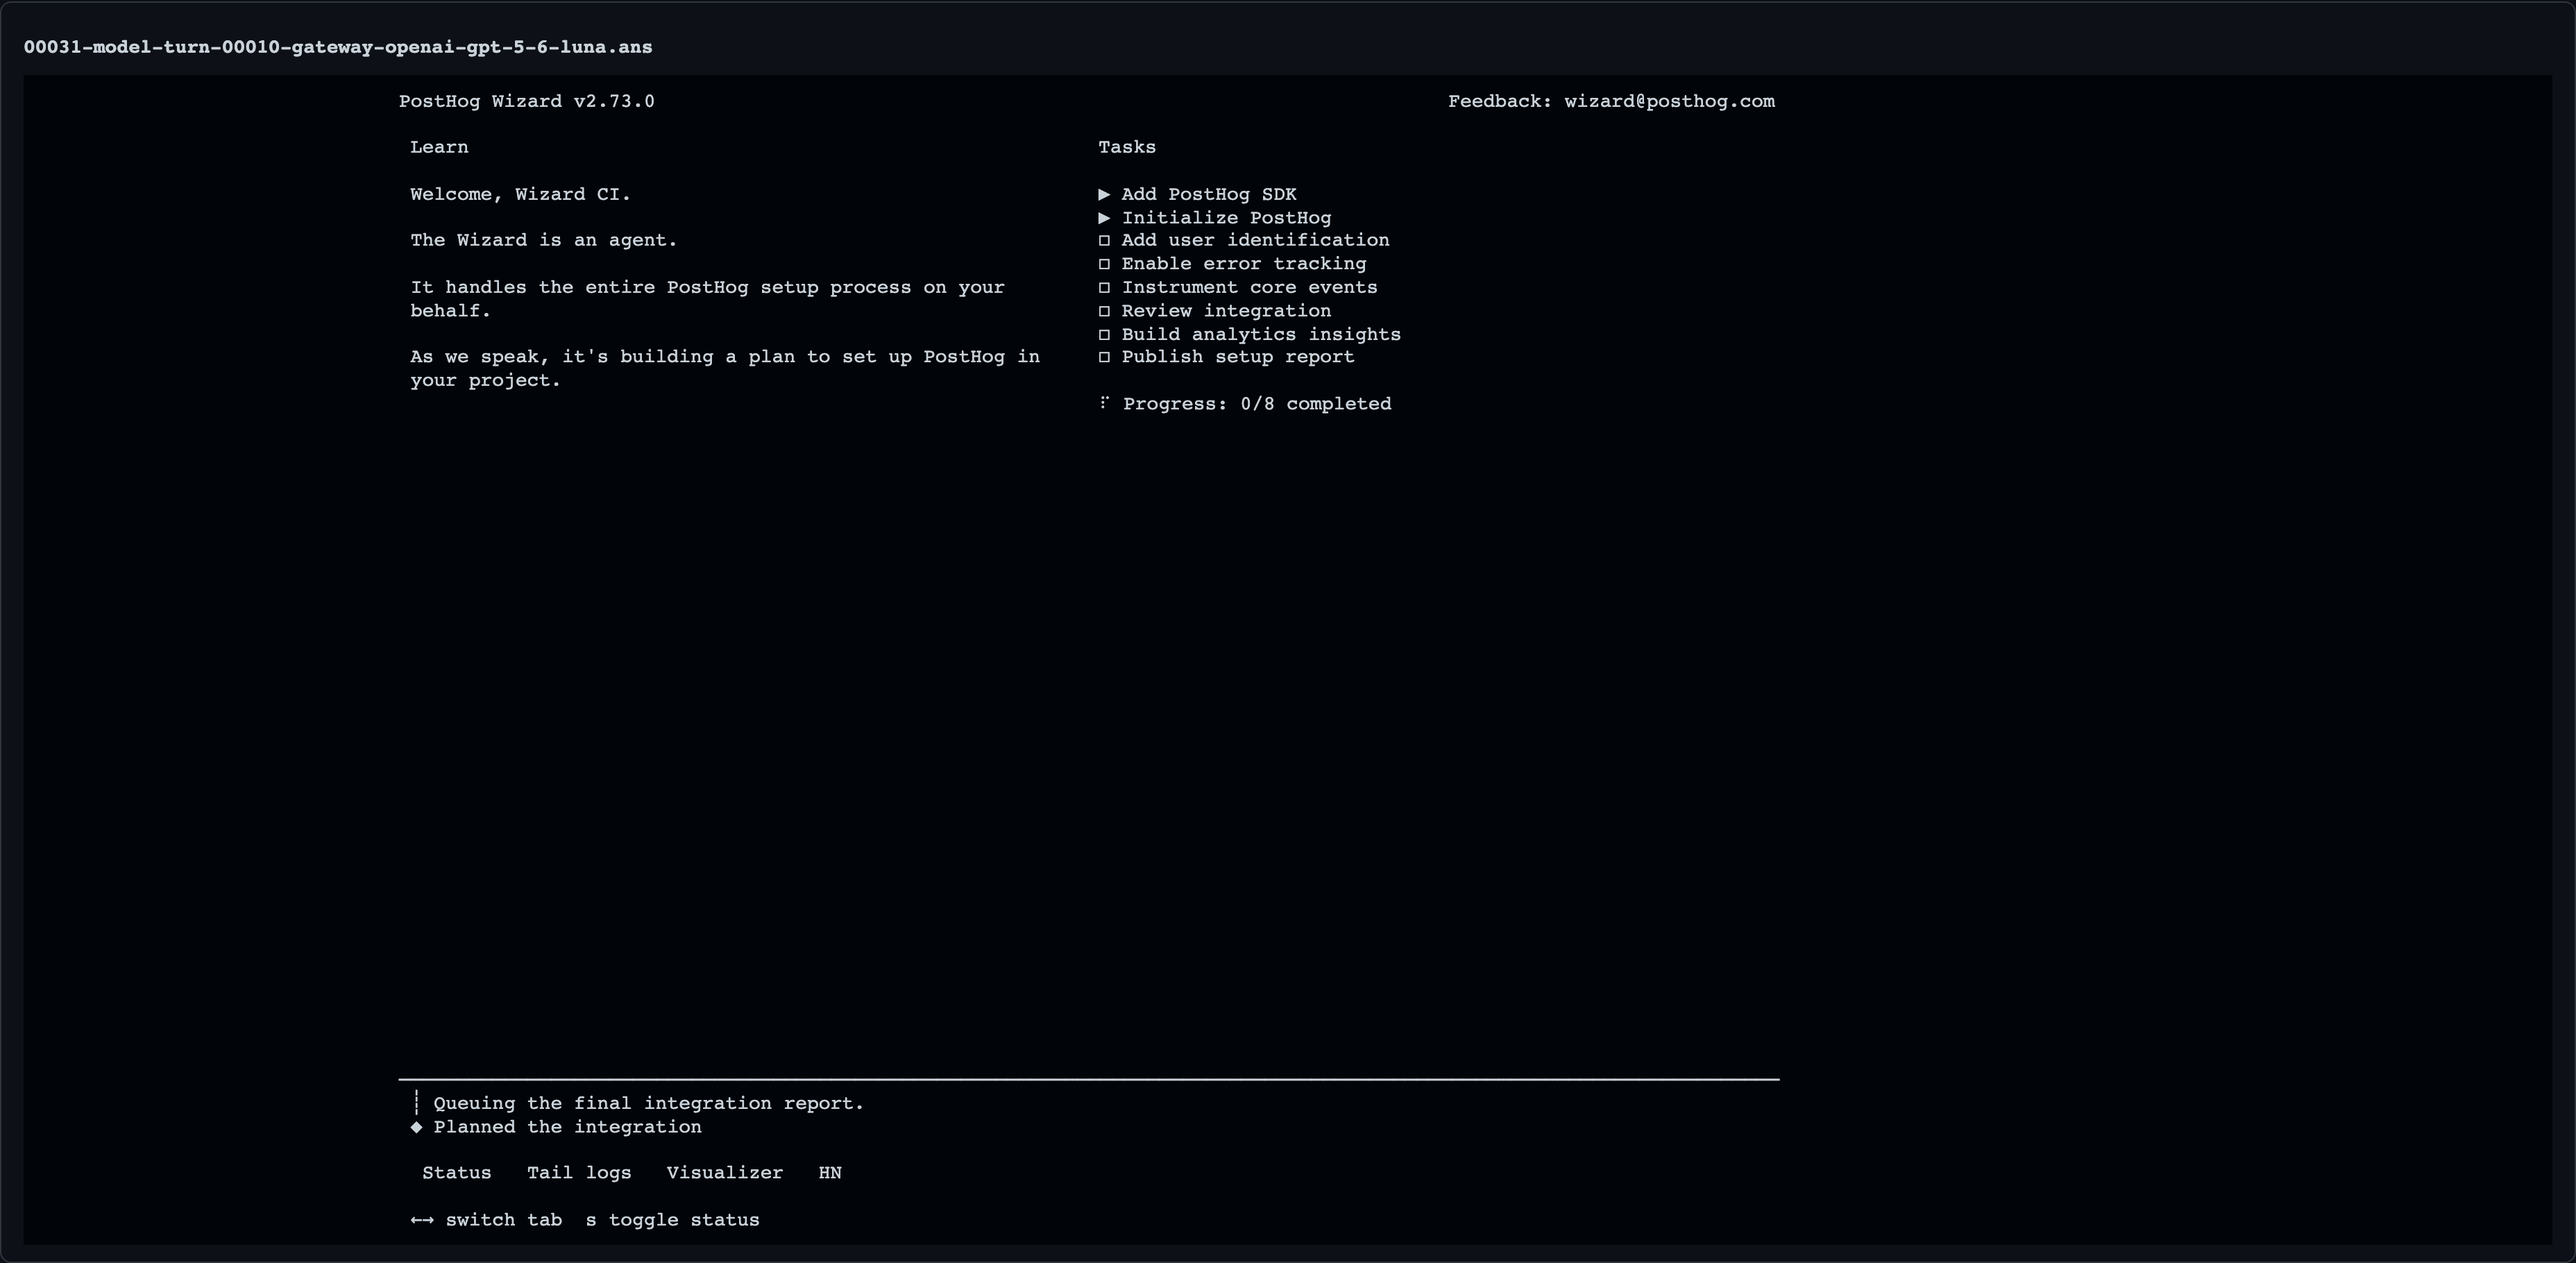Click the spinner icon next to Progress
Viewport: 2576px width, 1263px height.
1104,402
